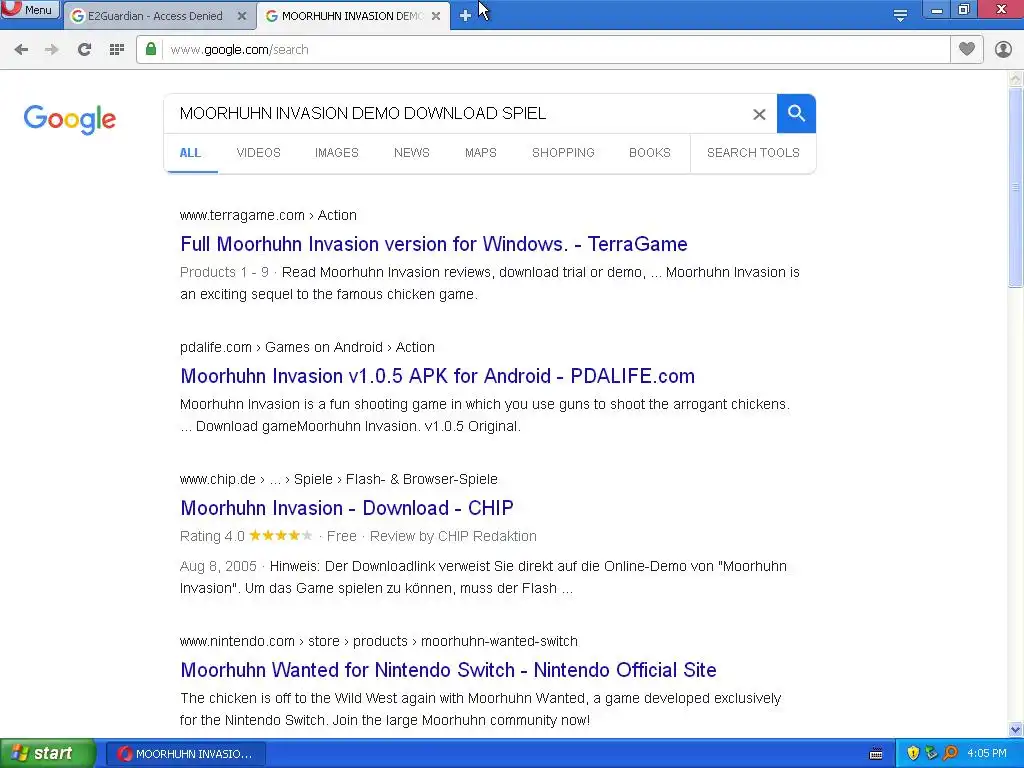Click the security shield tray icon
Viewport: 1024px width, 768px height.
[913, 754]
